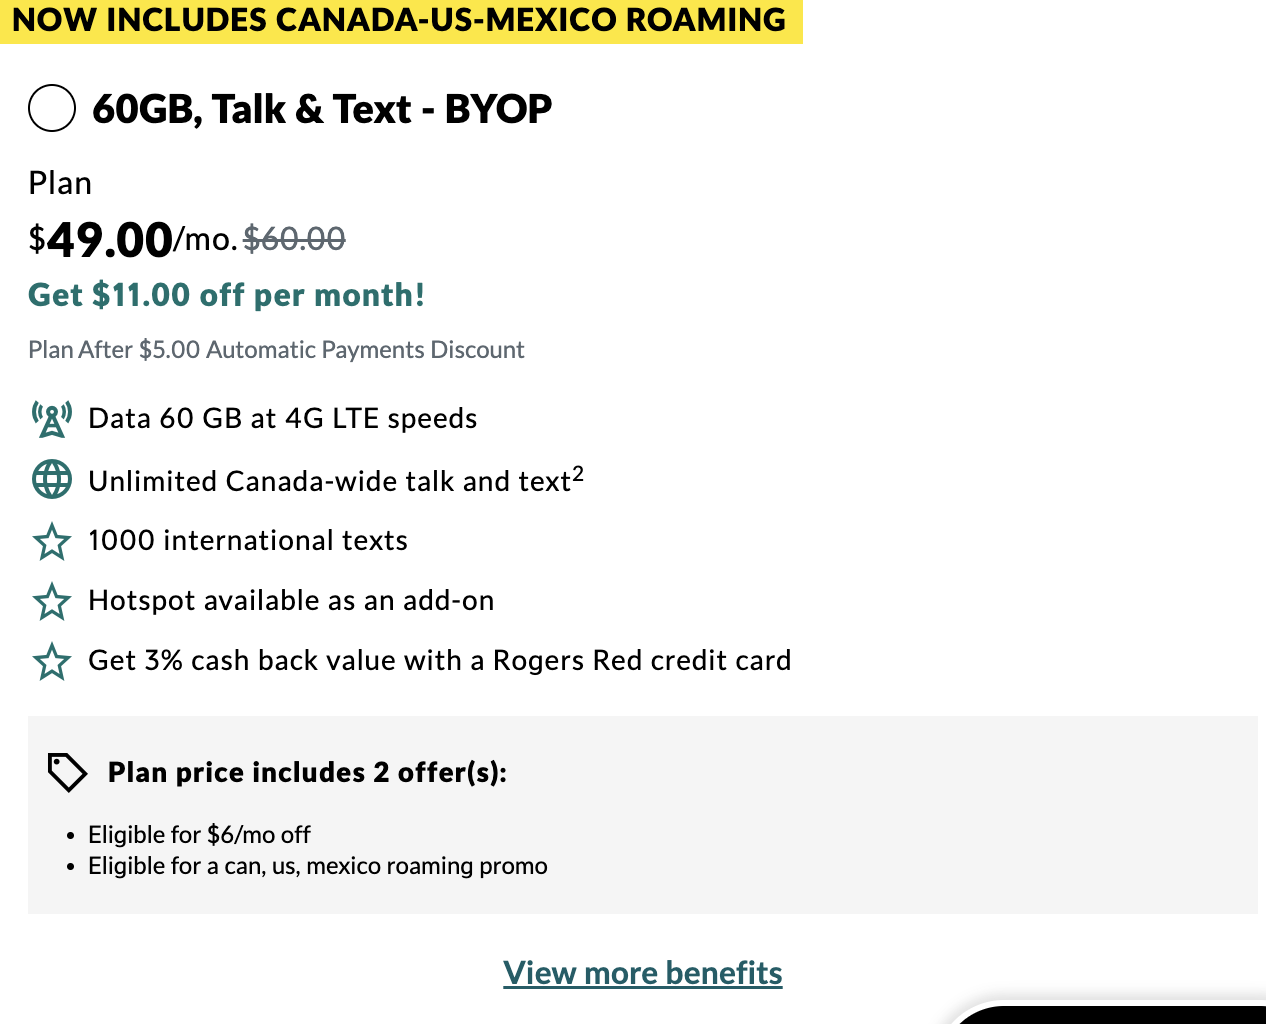This screenshot has height=1024, width=1266.
Task: Click the 60GB, Talk & Text - BYOP heading
Action: (321, 109)
